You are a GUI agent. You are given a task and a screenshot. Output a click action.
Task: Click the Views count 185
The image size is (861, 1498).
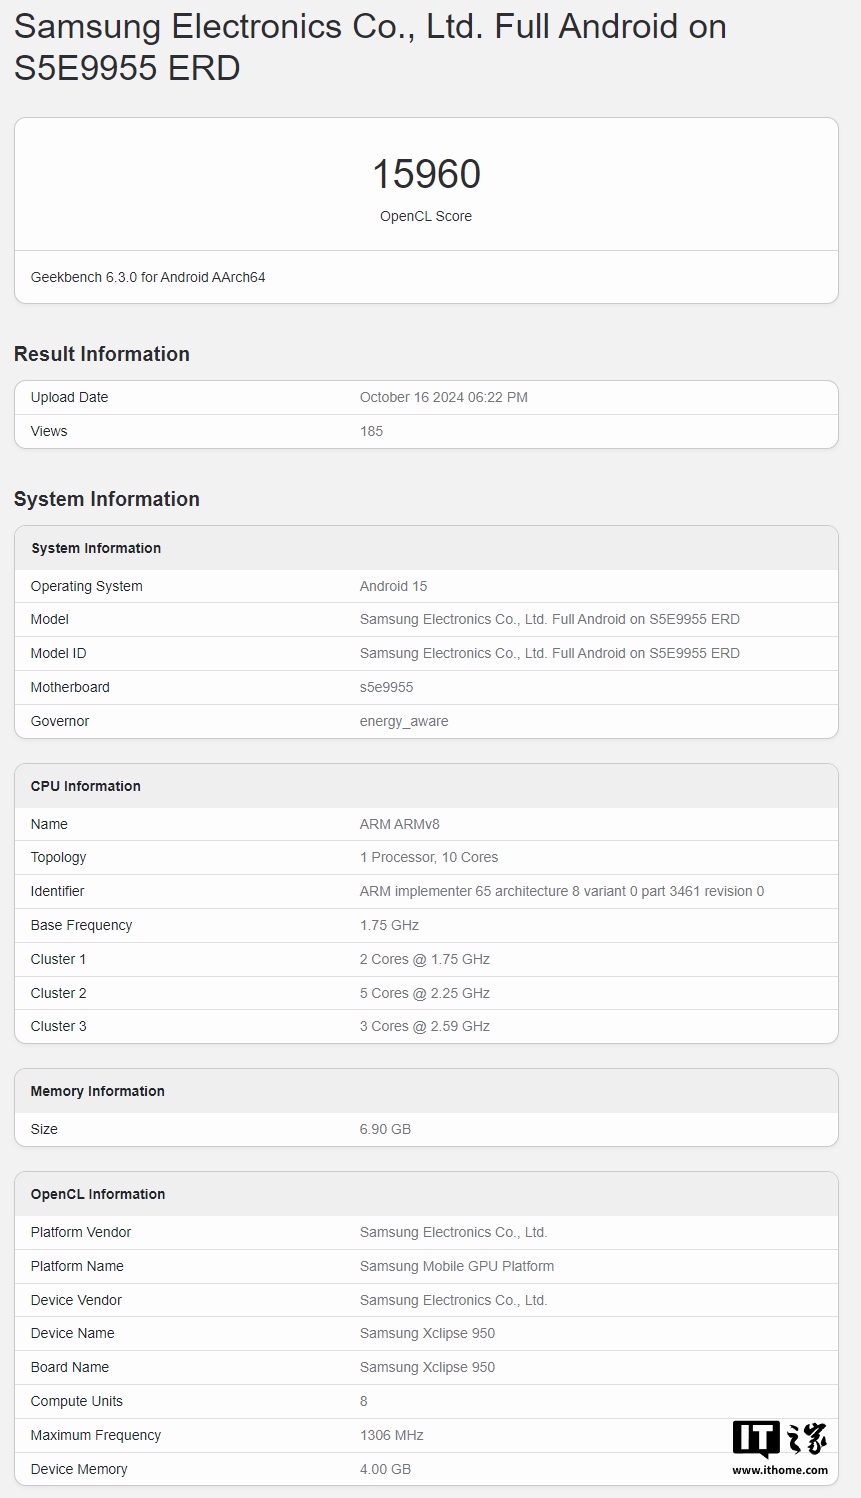coord(371,431)
